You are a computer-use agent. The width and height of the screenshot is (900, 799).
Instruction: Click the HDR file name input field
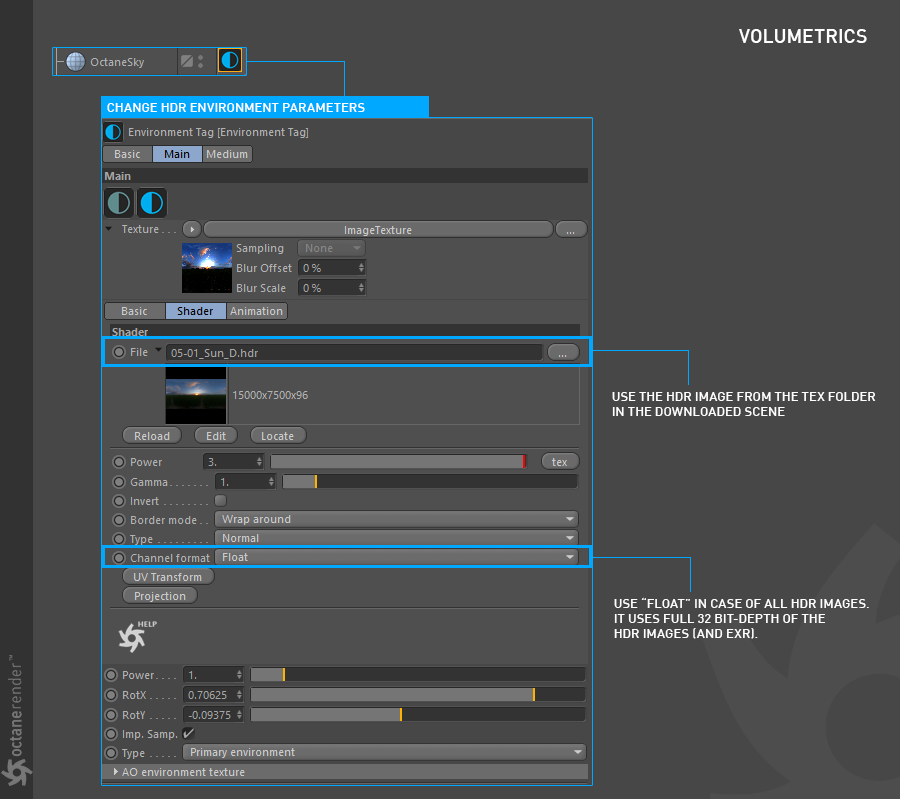[x=354, y=352]
